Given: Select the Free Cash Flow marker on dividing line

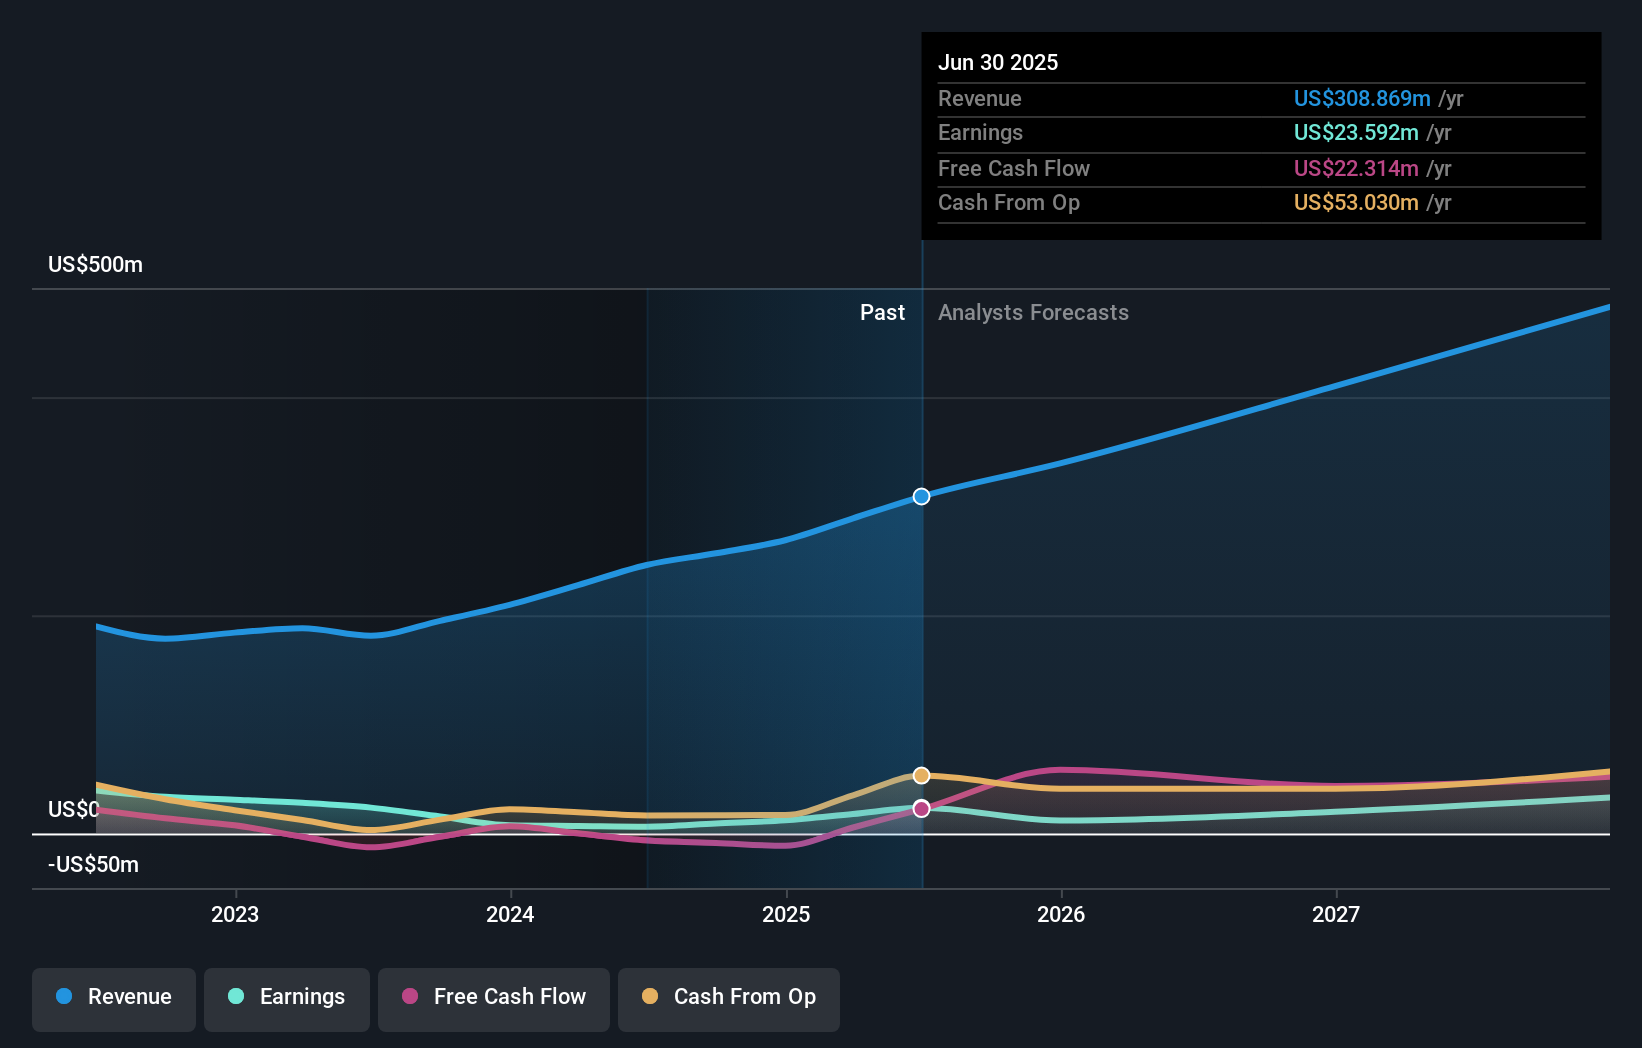Looking at the screenshot, I should coord(921,808).
